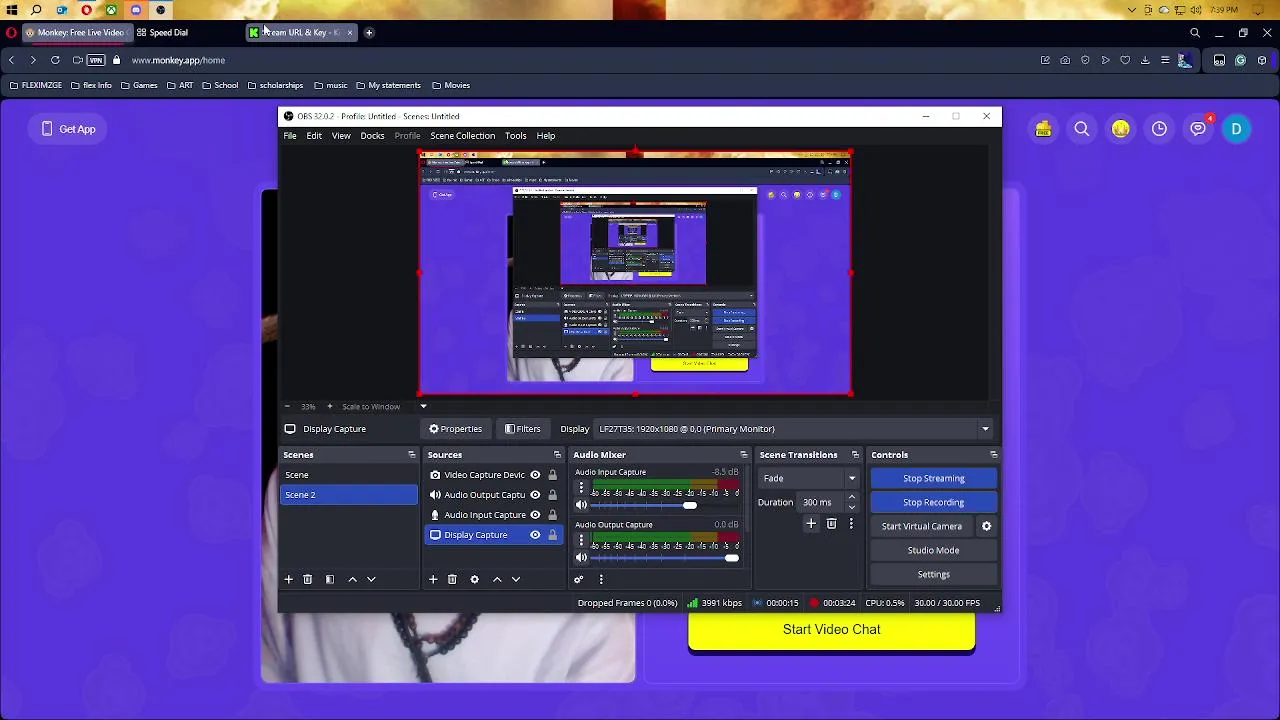This screenshot has height=720, width=1280.
Task: Toggle lock on Display Capture source
Action: pyautogui.click(x=552, y=535)
